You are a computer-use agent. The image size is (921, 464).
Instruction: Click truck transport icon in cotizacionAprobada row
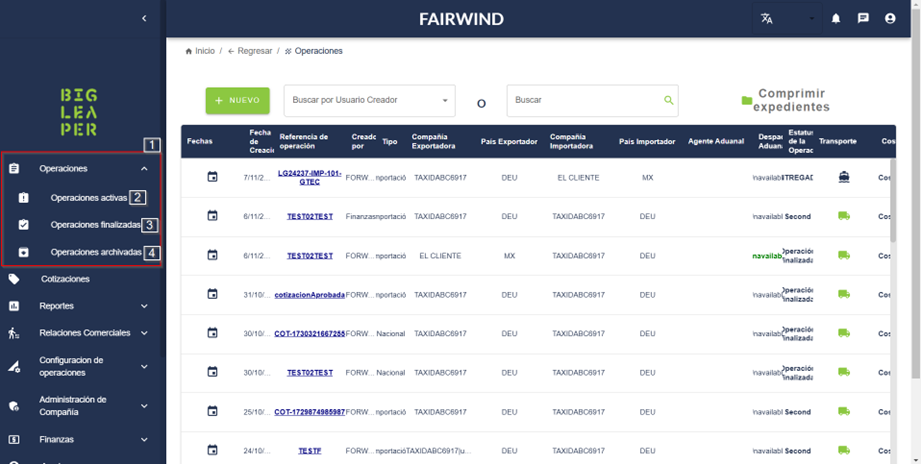click(843, 294)
